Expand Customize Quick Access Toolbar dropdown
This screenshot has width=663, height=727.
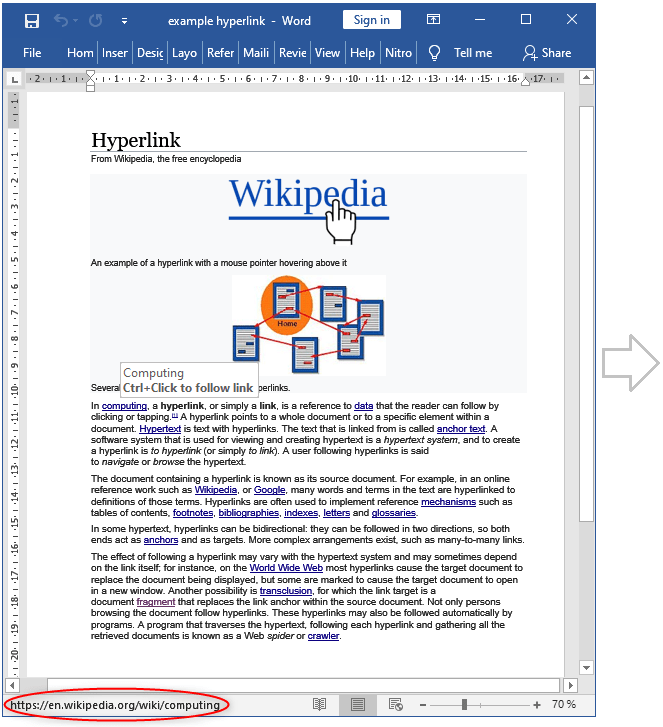point(124,21)
